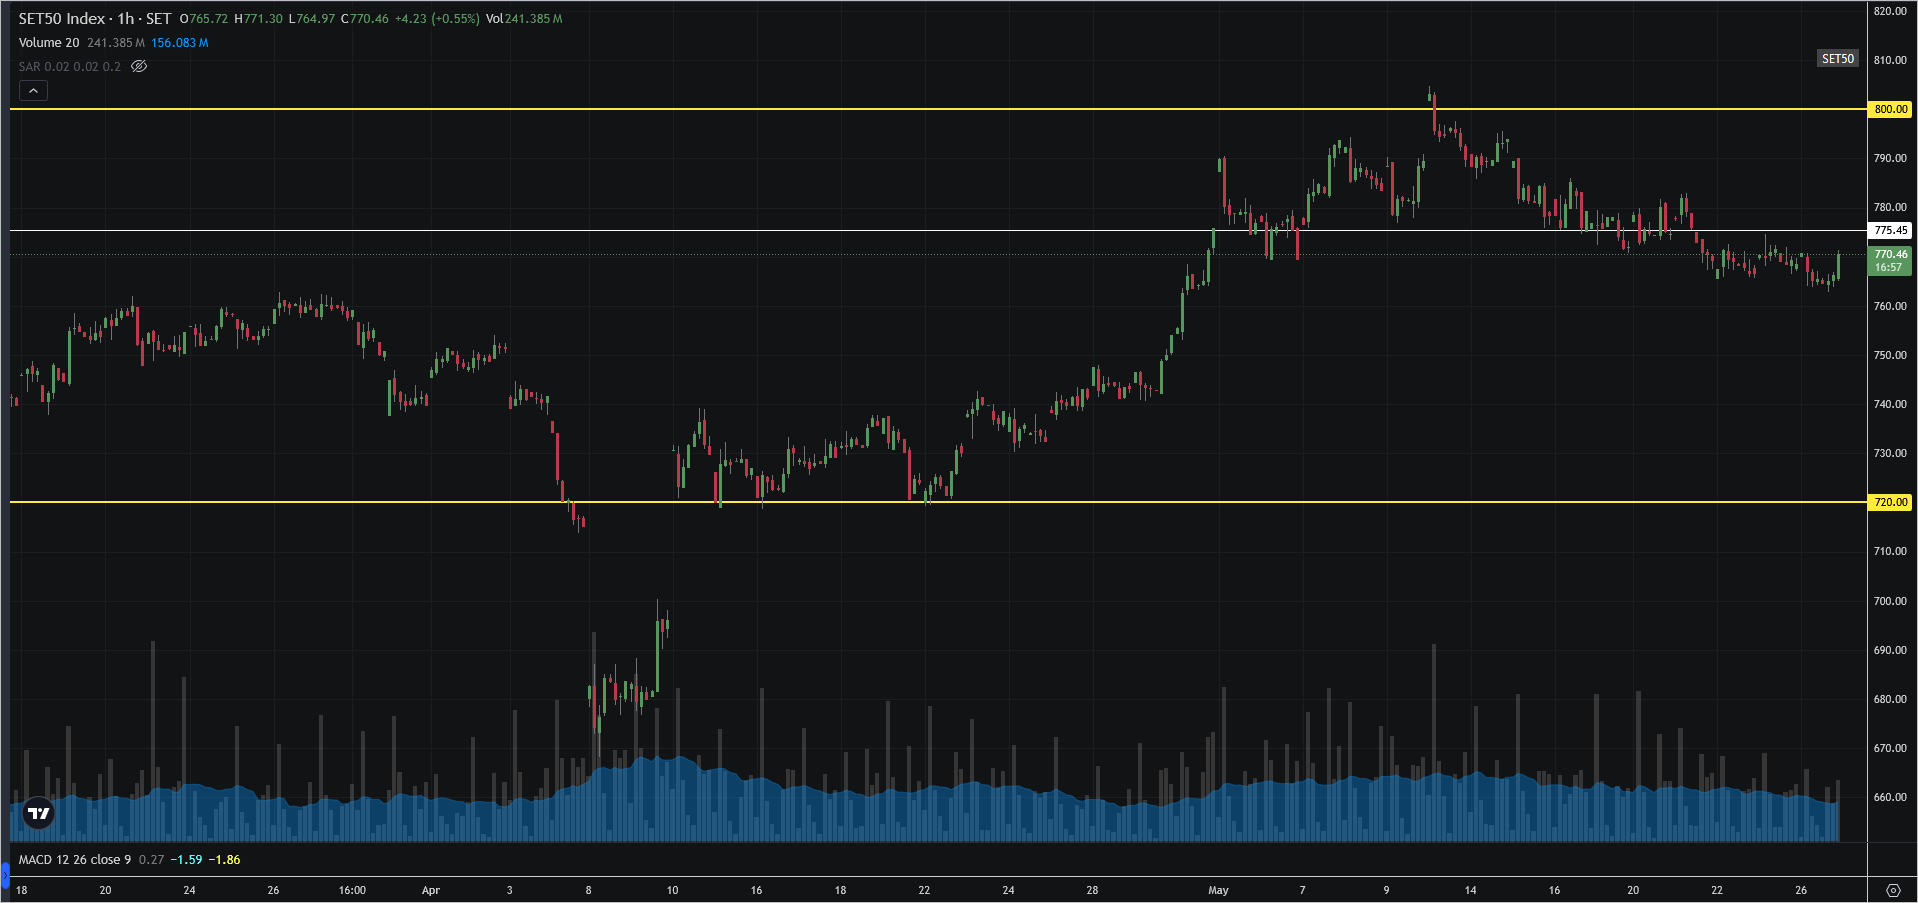
Task: Click the 14 date label on time axis
Action: pos(1470,890)
